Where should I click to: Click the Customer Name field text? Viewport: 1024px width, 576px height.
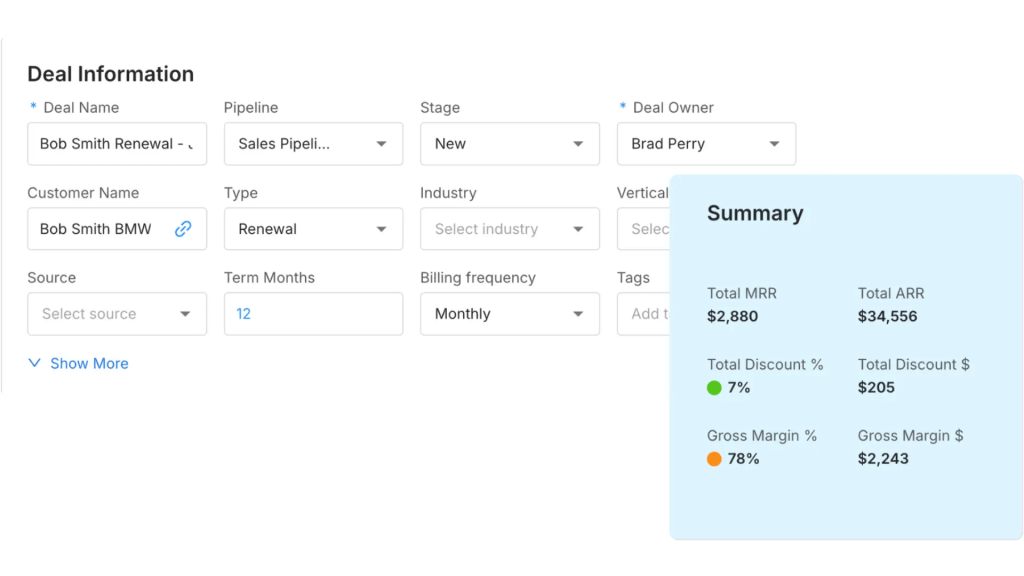click(x=96, y=229)
